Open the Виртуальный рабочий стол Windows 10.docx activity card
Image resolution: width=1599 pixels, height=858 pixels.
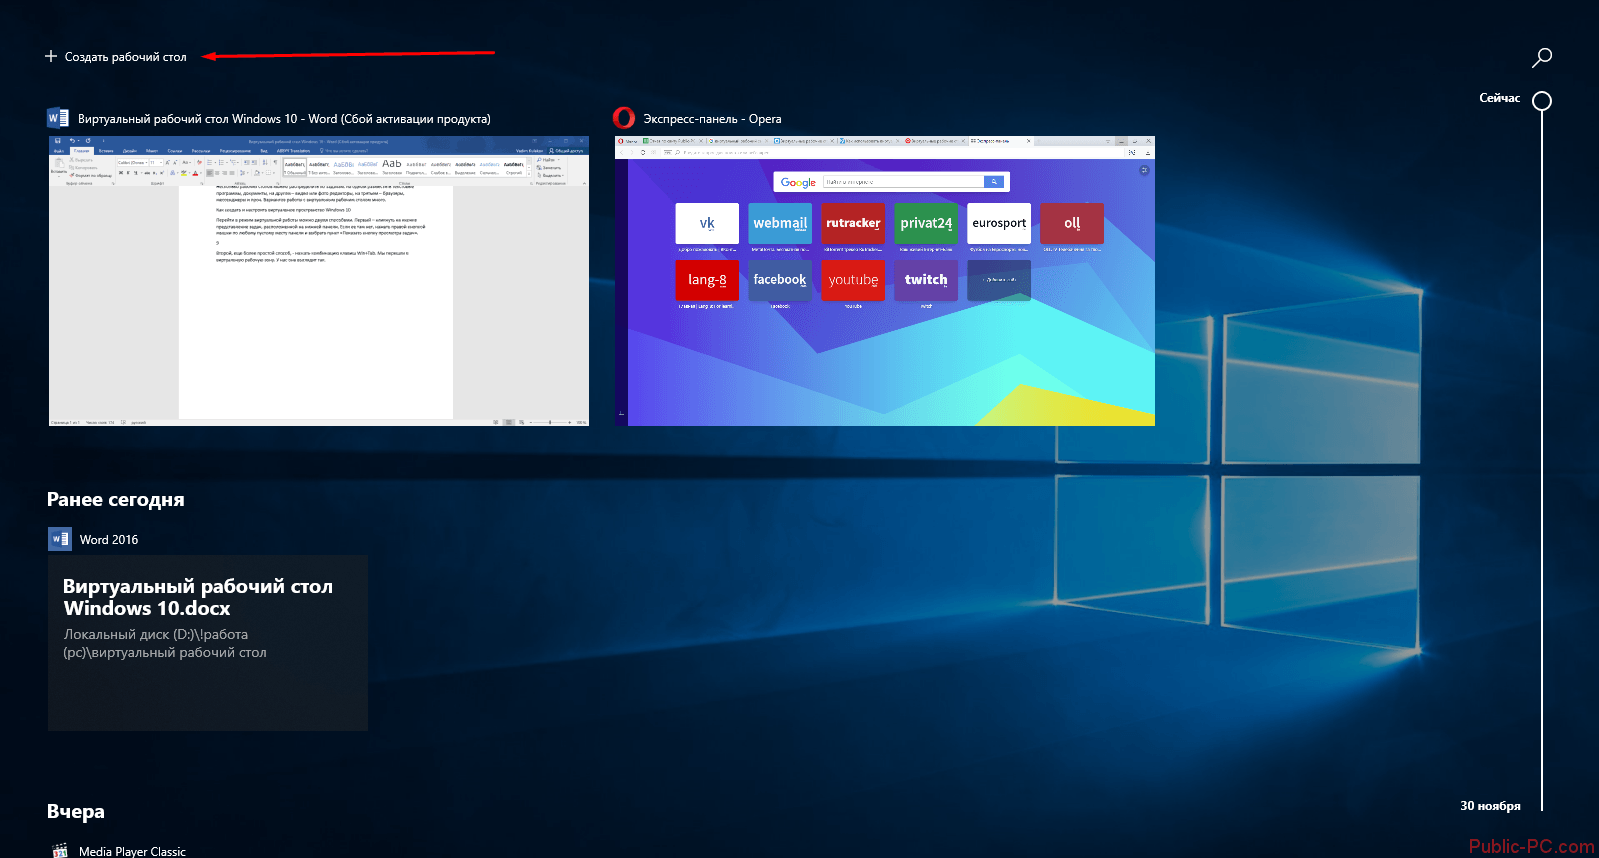[208, 642]
